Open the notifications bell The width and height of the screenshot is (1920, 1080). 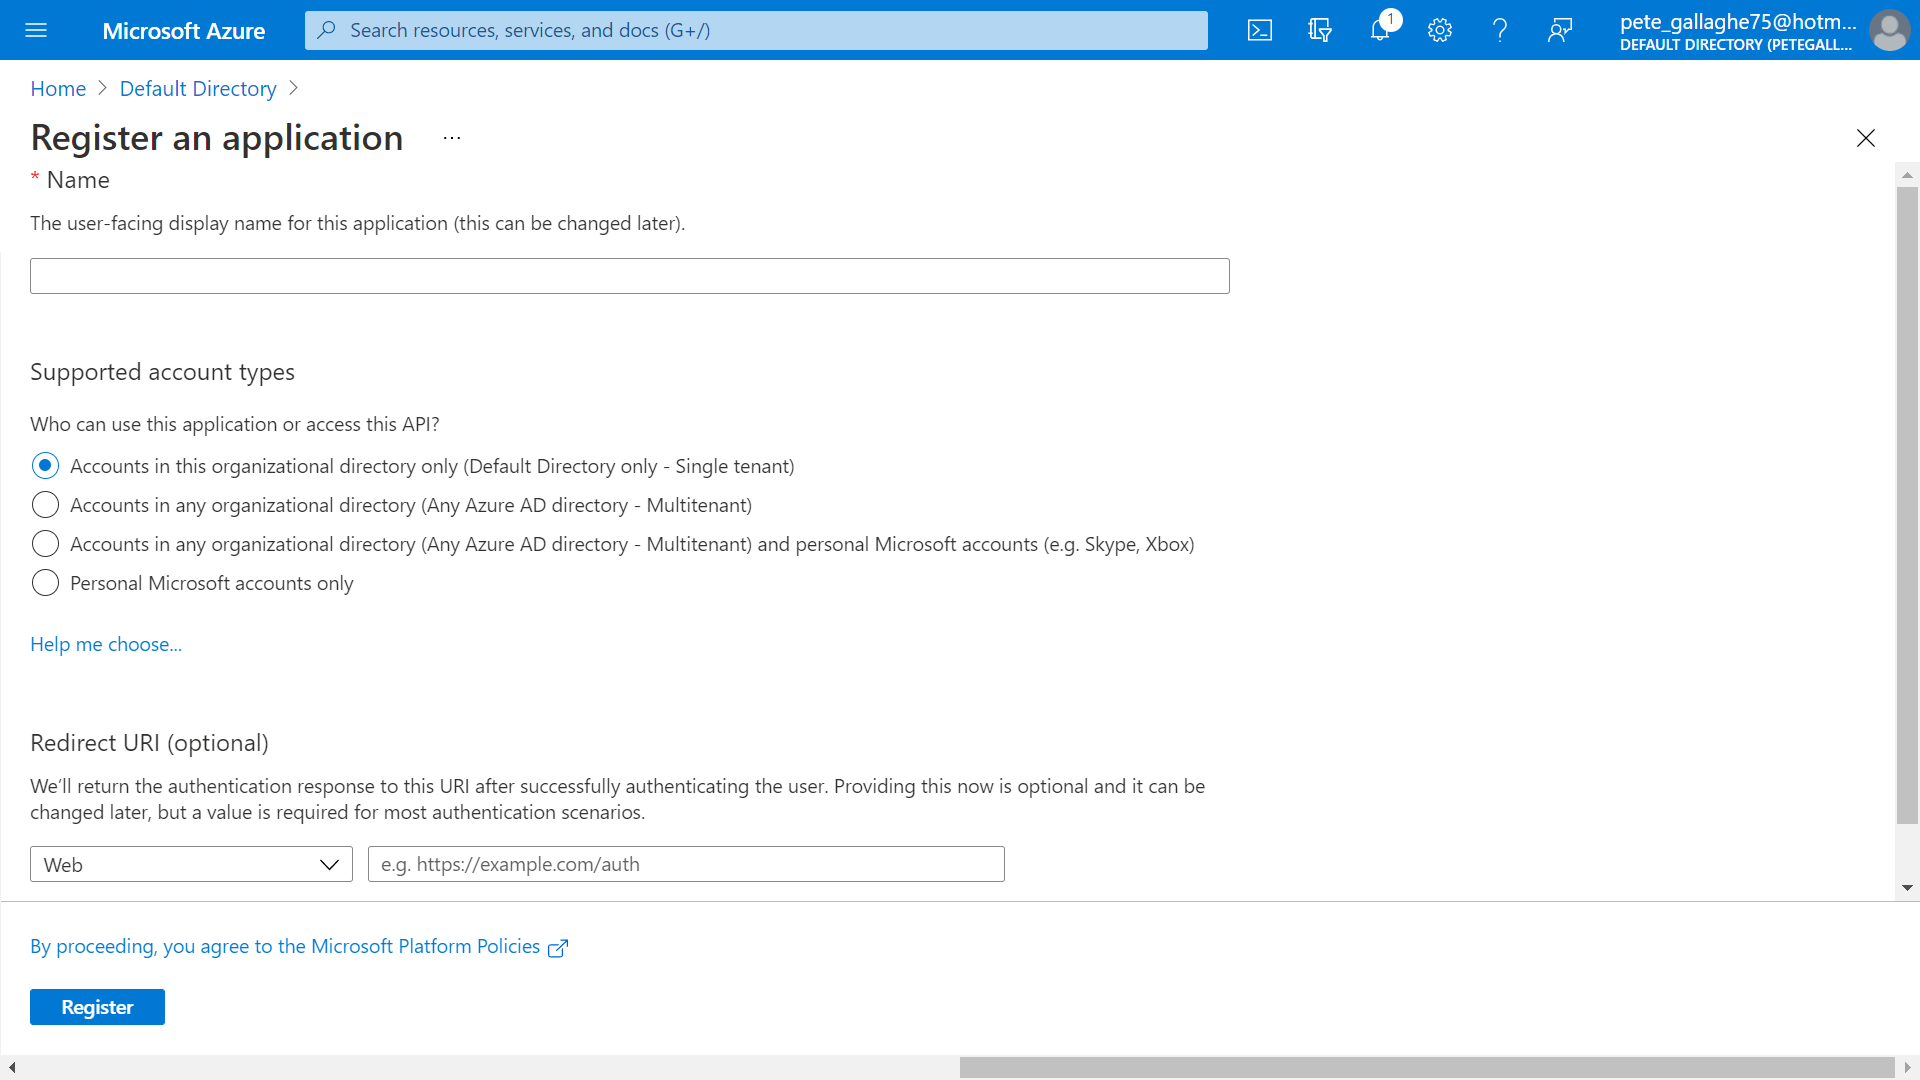[x=1380, y=30]
